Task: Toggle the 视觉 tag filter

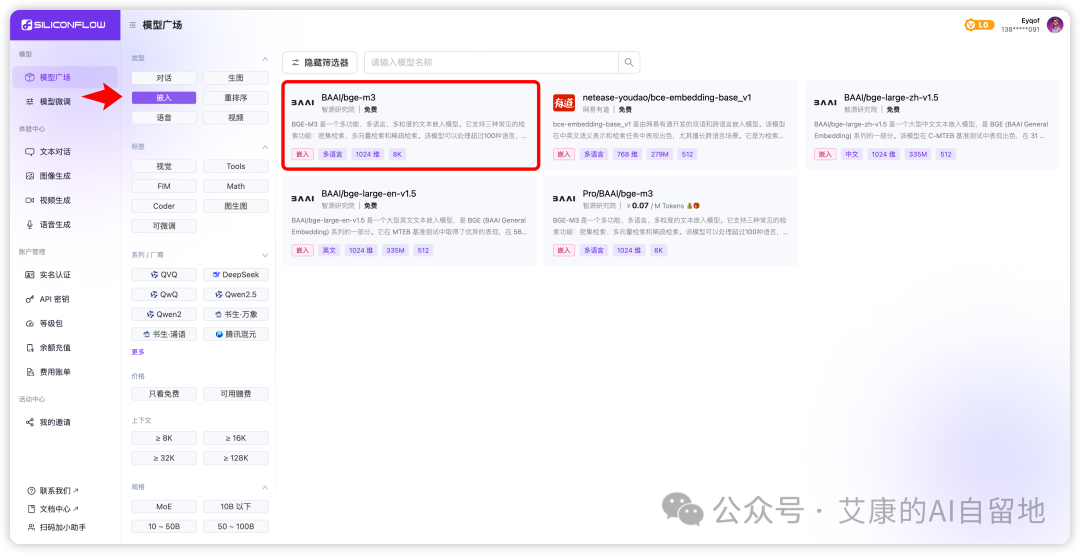Action: [164, 166]
